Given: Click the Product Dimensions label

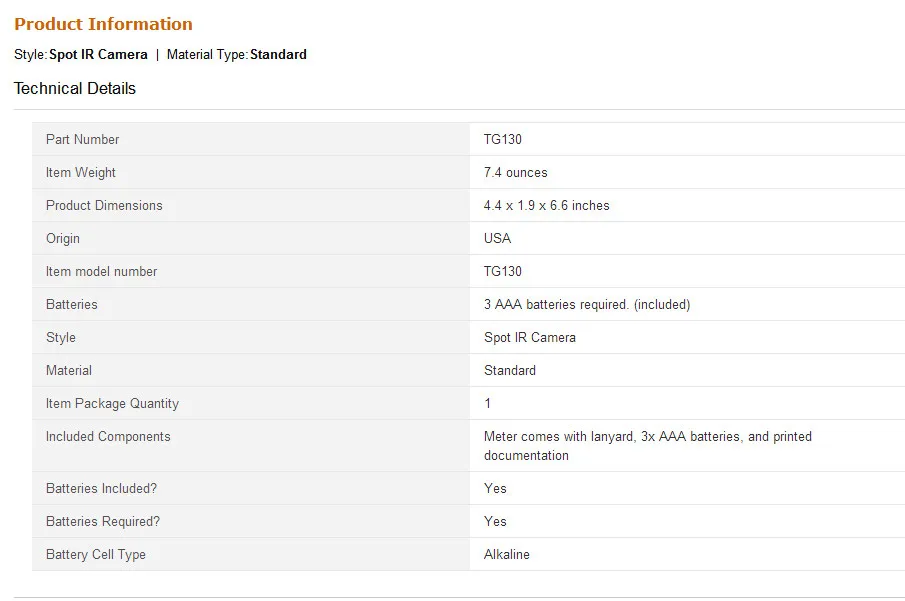Looking at the screenshot, I should tap(104, 206).
